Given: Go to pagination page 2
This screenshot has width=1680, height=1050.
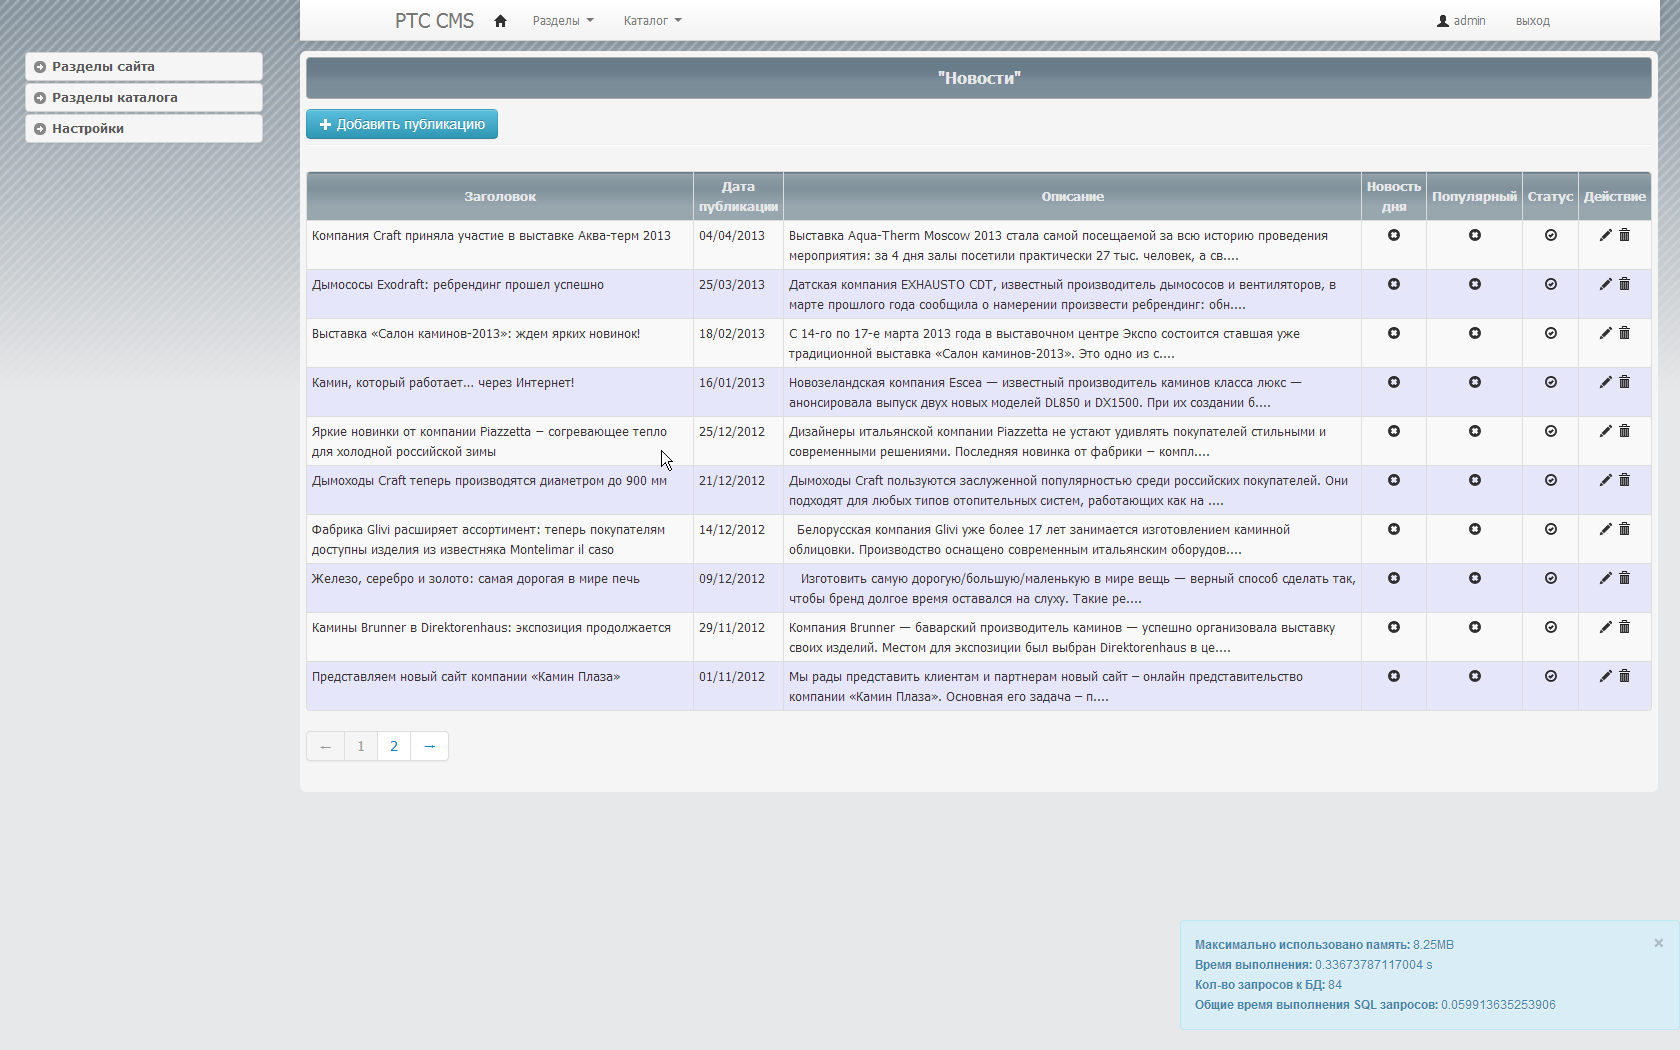Looking at the screenshot, I should (394, 746).
